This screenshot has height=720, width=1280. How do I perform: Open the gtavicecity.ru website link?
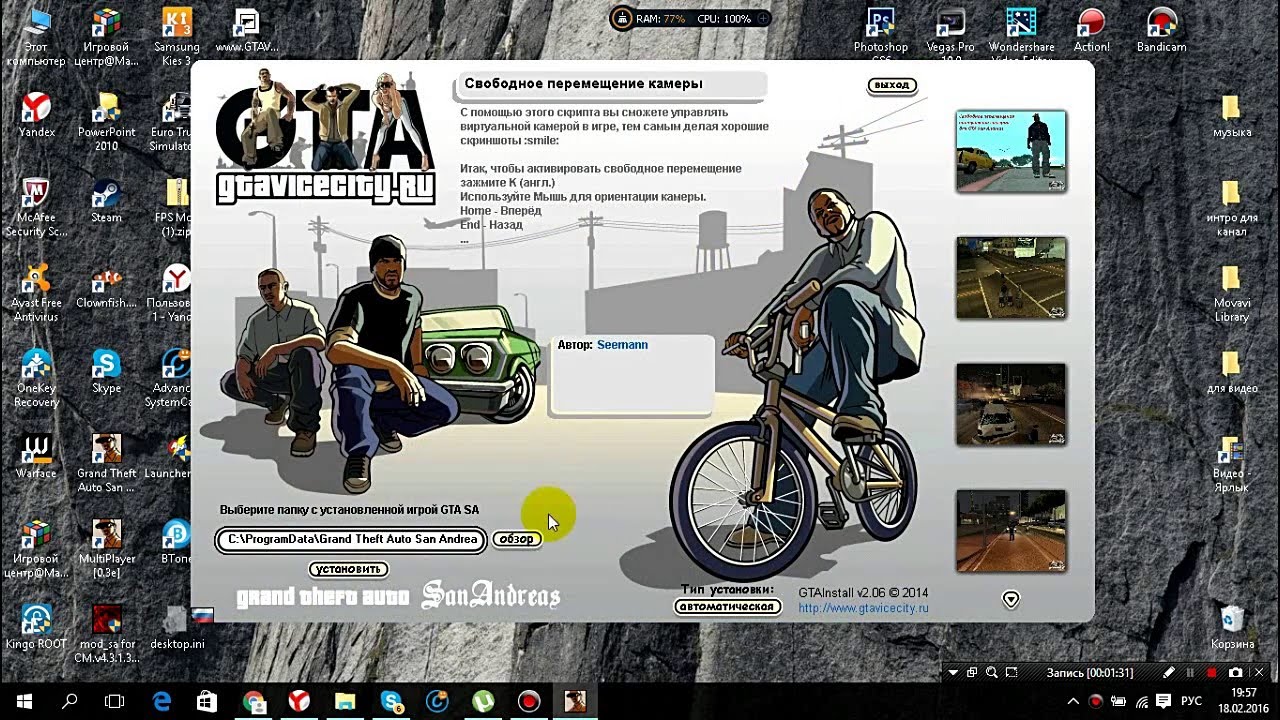[x=863, y=608]
